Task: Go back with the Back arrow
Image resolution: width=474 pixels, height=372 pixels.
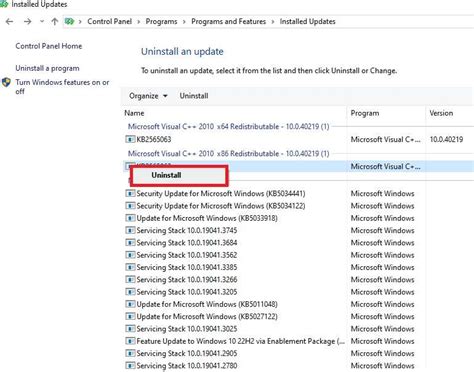Action: point(9,22)
